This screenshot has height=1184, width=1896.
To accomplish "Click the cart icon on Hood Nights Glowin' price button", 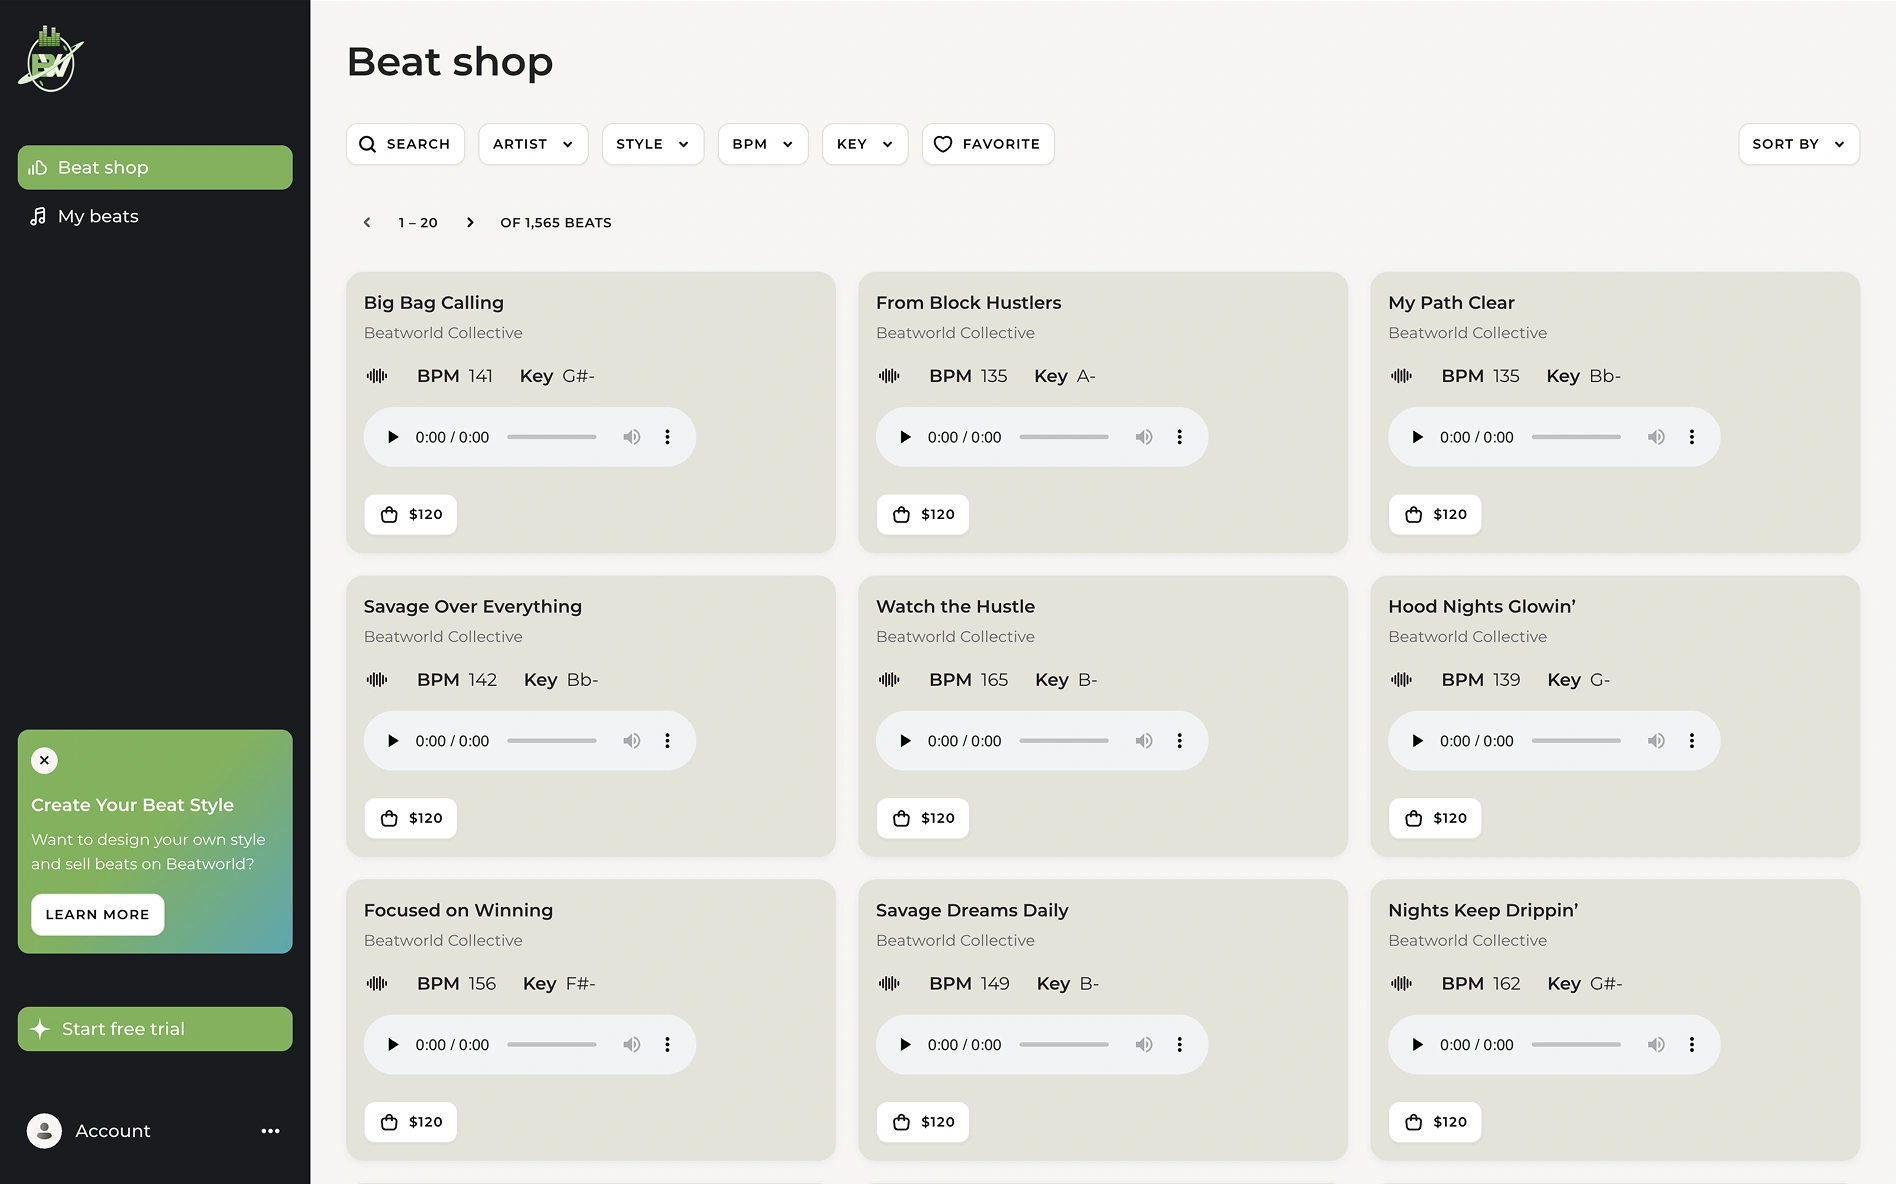I will (1413, 818).
